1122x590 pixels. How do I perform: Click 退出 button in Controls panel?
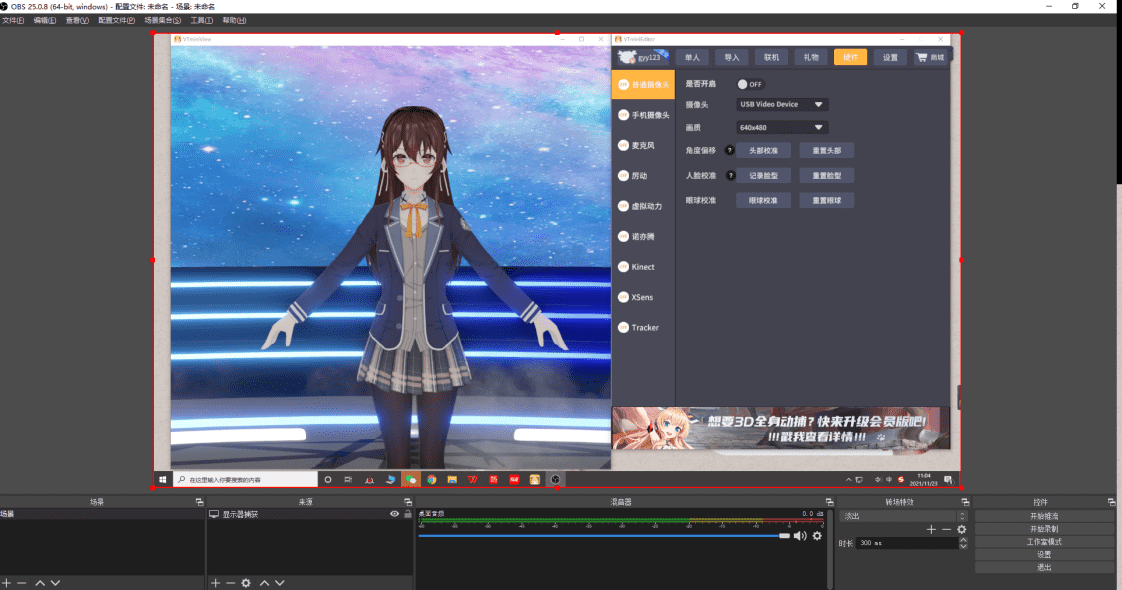(1044, 568)
